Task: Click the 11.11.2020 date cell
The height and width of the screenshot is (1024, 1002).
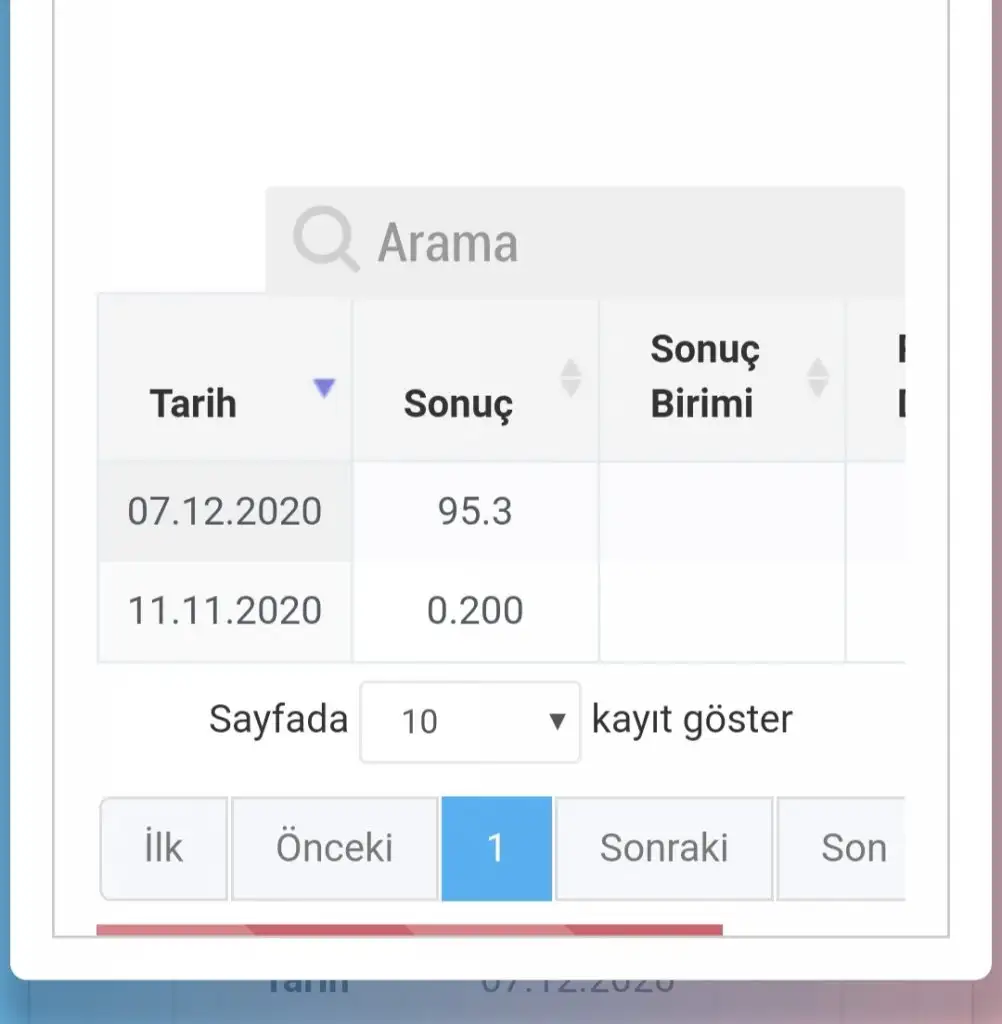Action: point(225,610)
